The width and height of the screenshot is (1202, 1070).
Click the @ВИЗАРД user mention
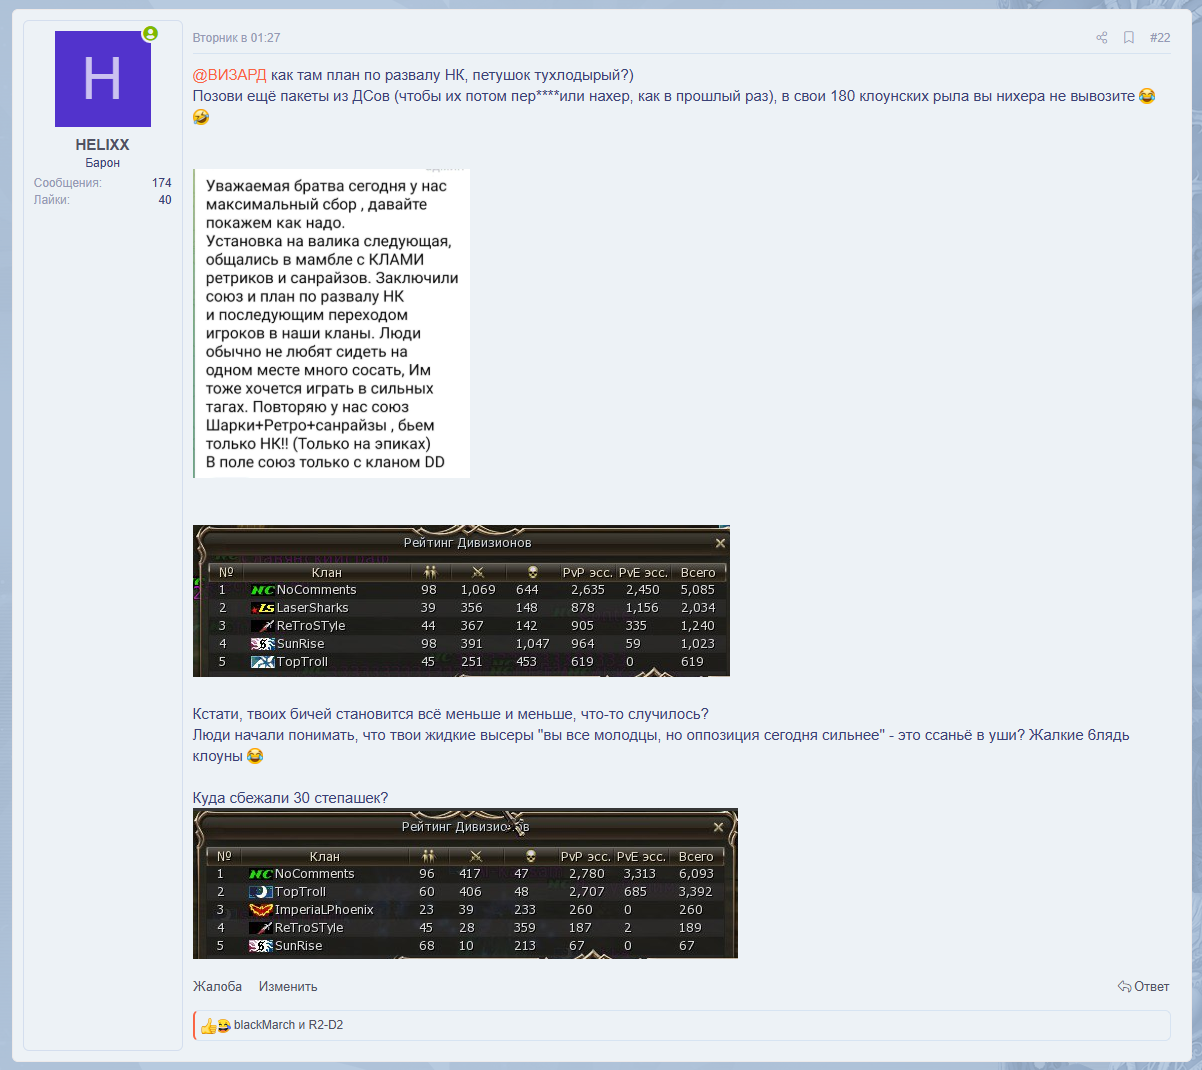coord(229,75)
